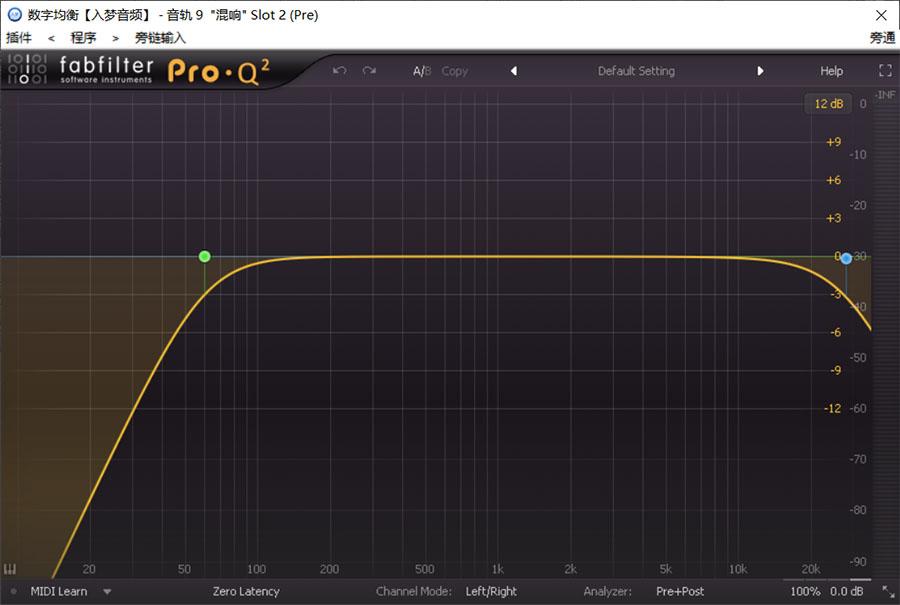The width and height of the screenshot is (900, 605).
Task: Click the Help button
Action: pos(831,71)
